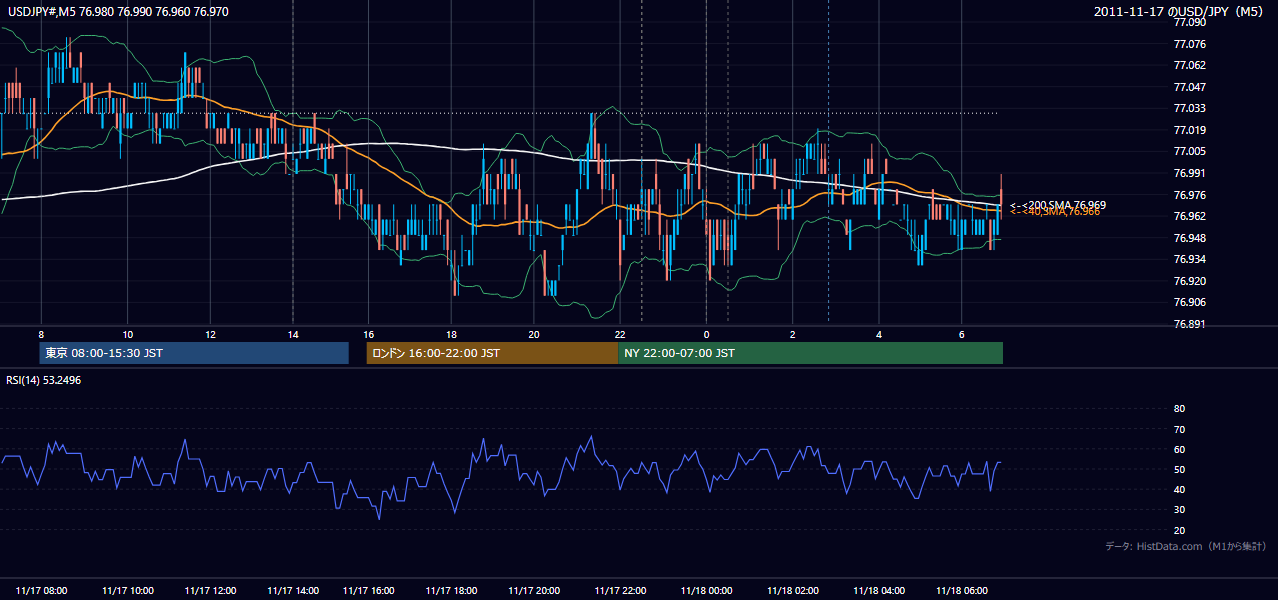Click the RSI scale value 80
Screen dimensions: 1278x600
[x=1179, y=409]
